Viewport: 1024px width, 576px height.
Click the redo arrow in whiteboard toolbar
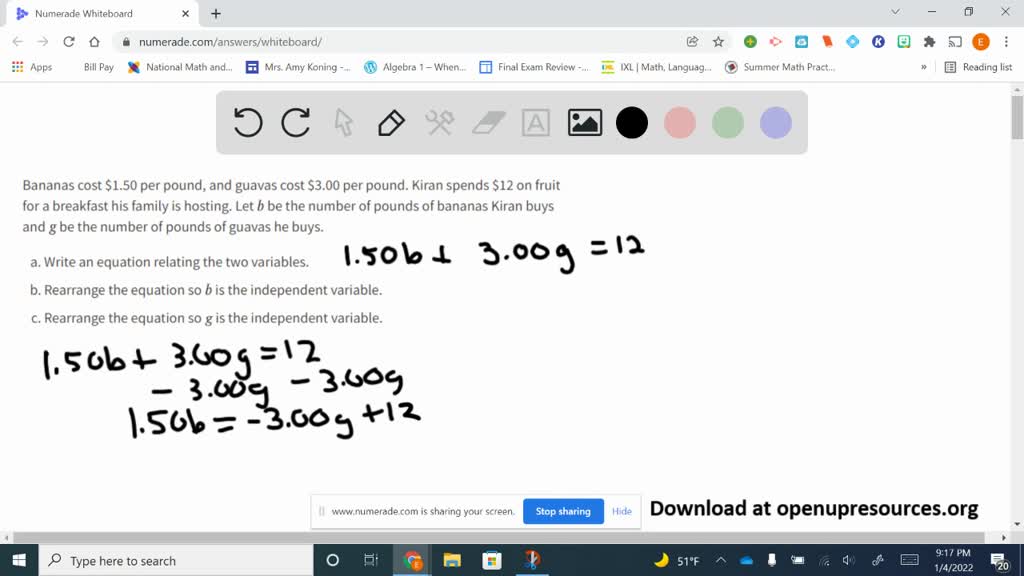coord(296,123)
